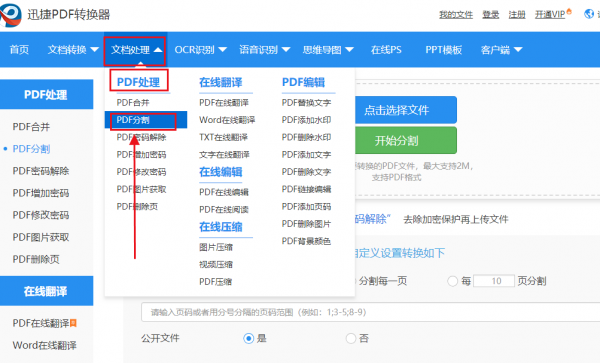Viewport: 600px width, 363px height.
Task: Open PDF增加密码 in the left sidebar
Action: 41,193
